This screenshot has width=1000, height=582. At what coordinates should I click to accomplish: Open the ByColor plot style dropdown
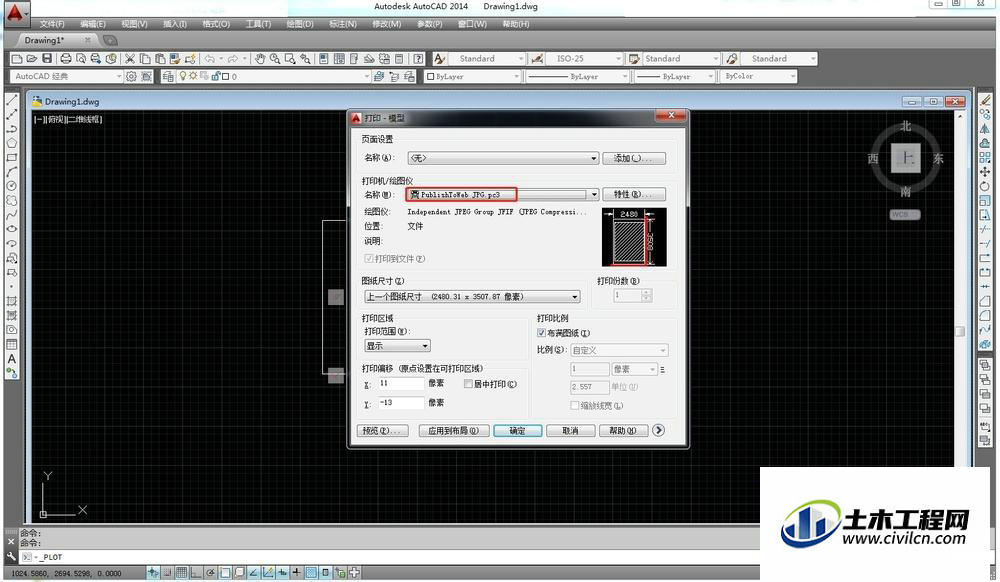(759, 76)
